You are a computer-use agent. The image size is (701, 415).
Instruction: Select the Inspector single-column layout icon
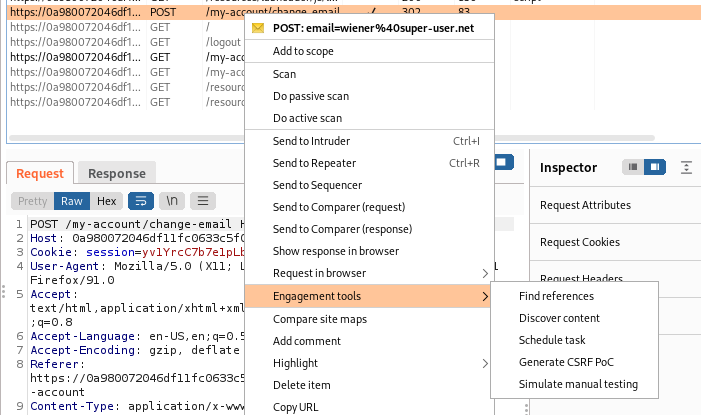click(x=632, y=167)
